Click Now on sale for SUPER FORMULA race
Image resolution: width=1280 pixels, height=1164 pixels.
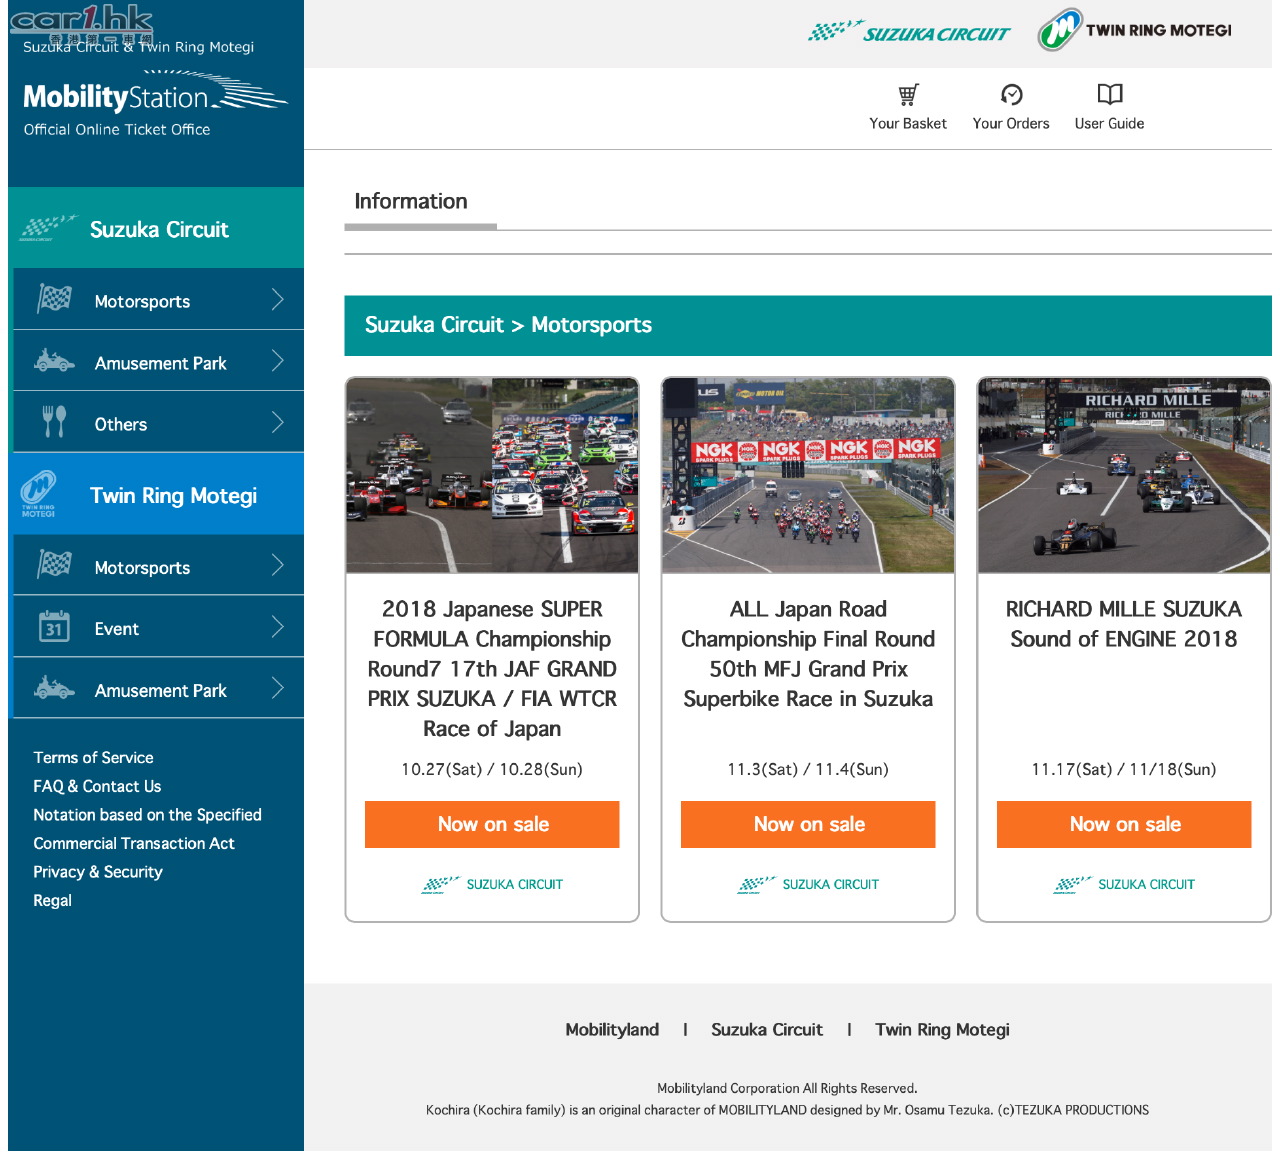492,824
